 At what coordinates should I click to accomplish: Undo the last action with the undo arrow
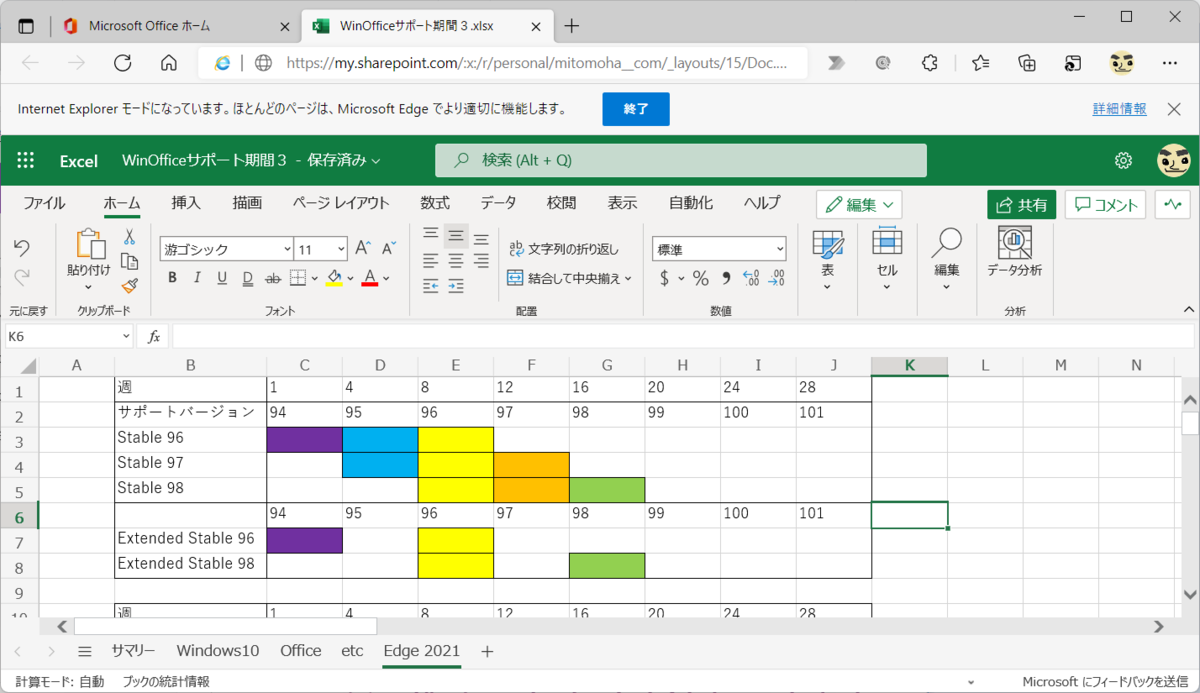click(22, 247)
